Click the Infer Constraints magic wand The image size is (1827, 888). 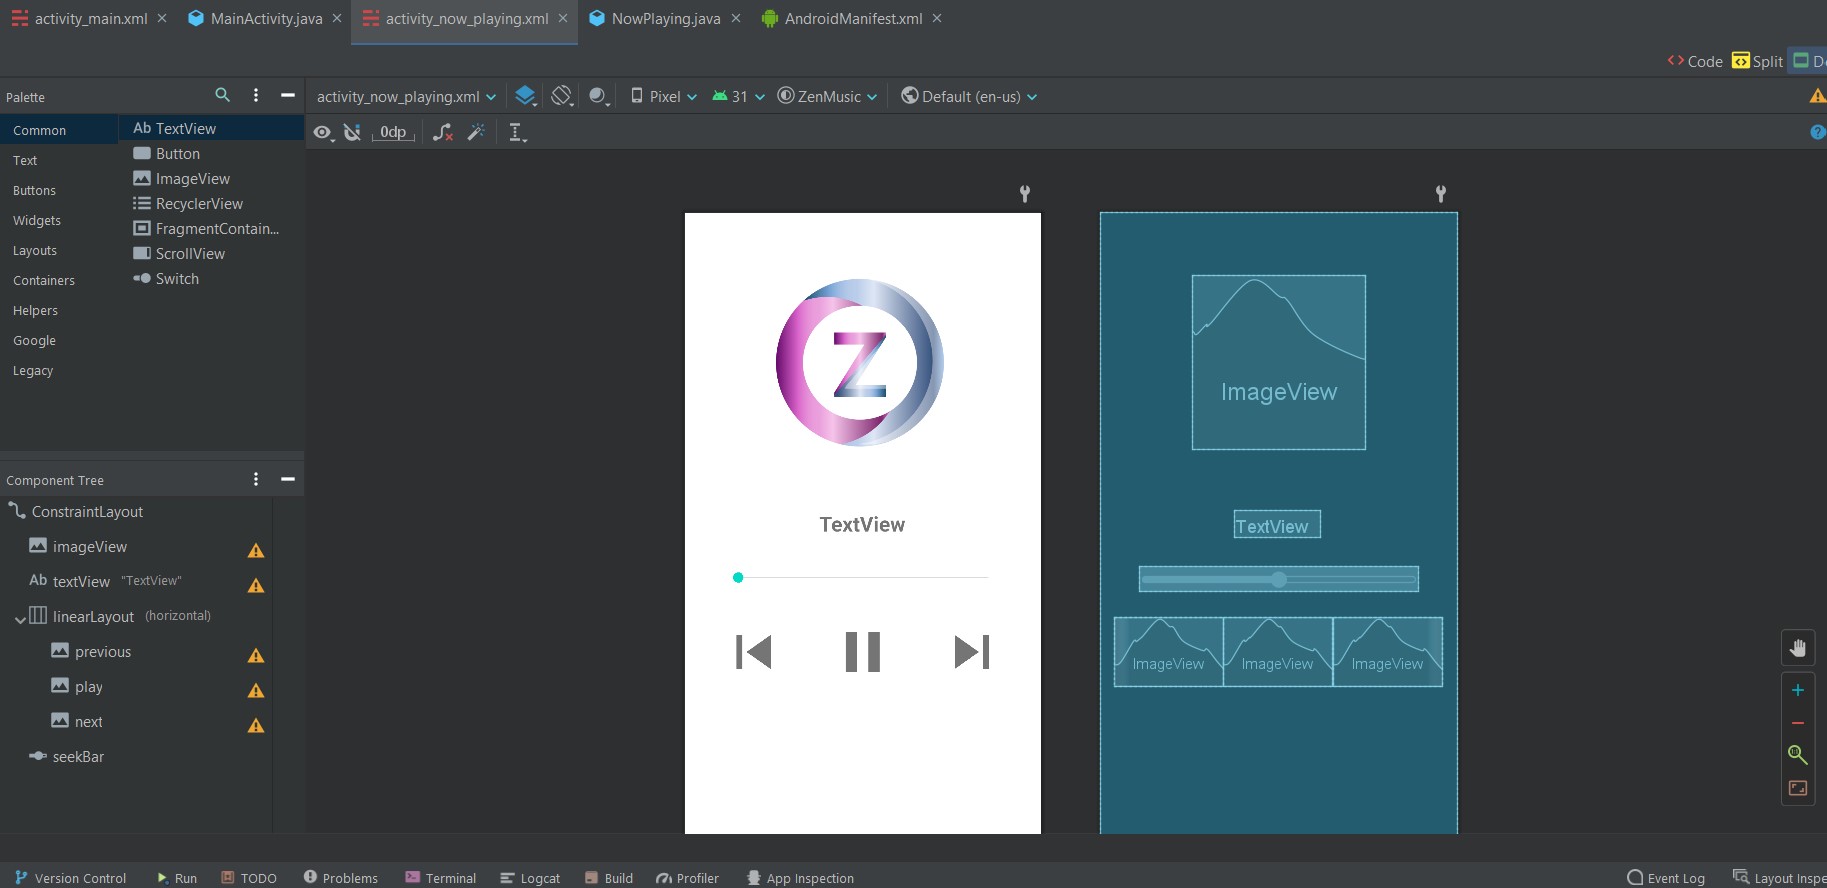477,132
